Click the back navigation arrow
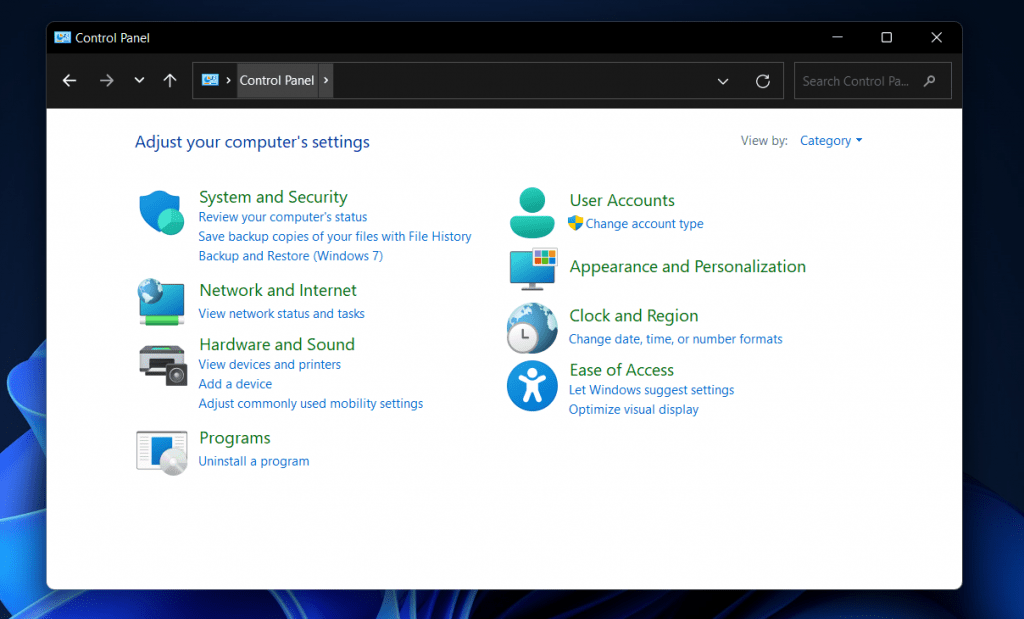1024x619 pixels. click(69, 80)
